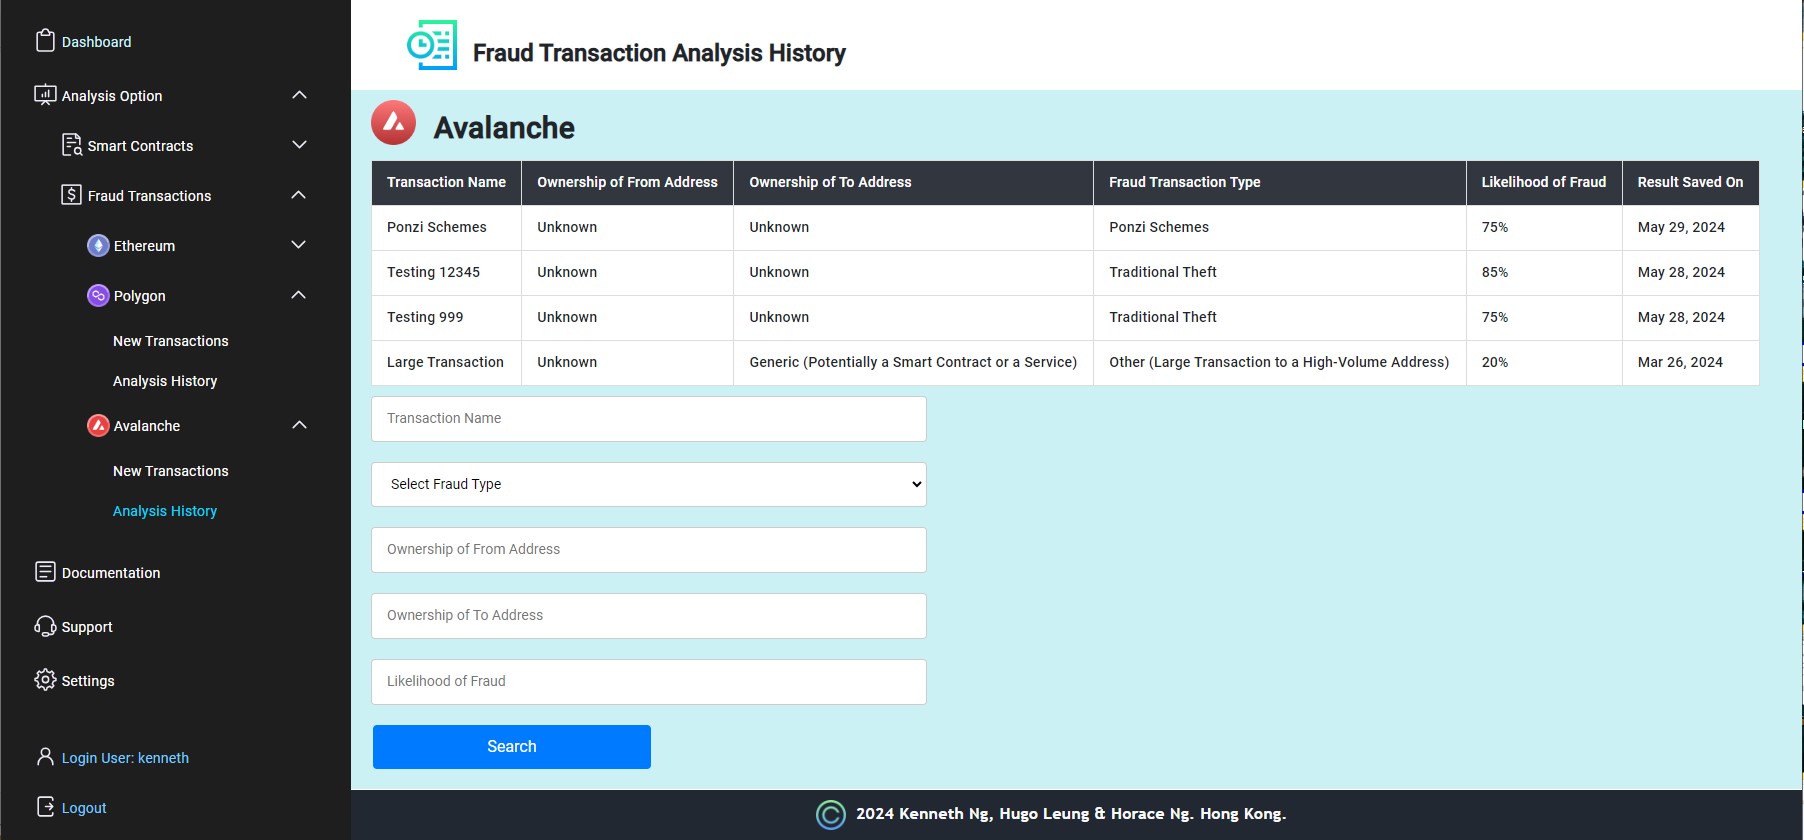The image size is (1804, 840).
Task: Open Avalanche New Transactions
Action: 171,471
